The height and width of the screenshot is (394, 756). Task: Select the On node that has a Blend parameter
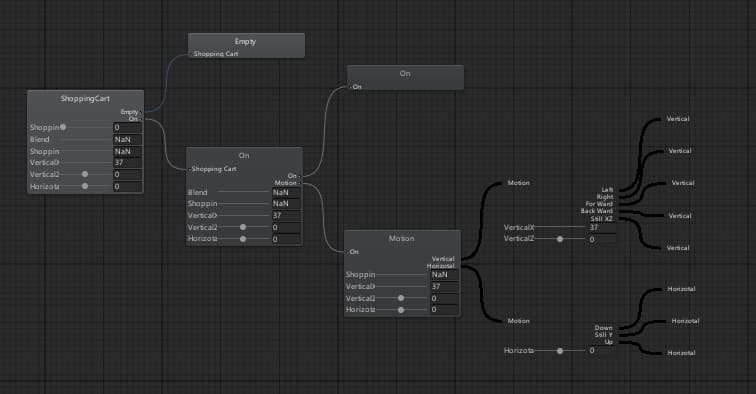click(x=244, y=155)
